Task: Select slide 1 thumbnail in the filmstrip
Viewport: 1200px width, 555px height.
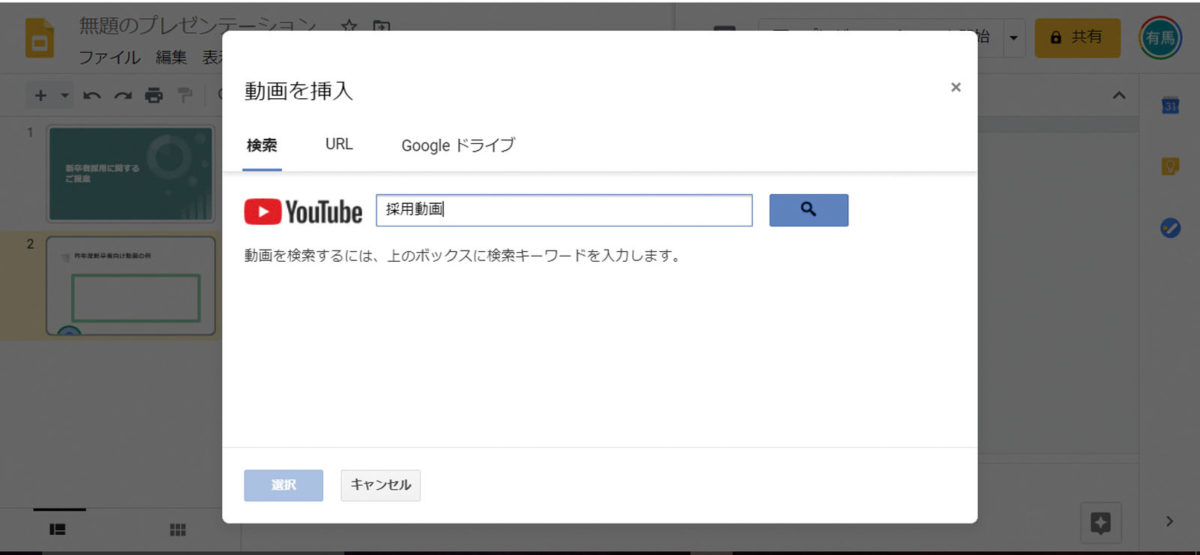Action: pos(131,174)
